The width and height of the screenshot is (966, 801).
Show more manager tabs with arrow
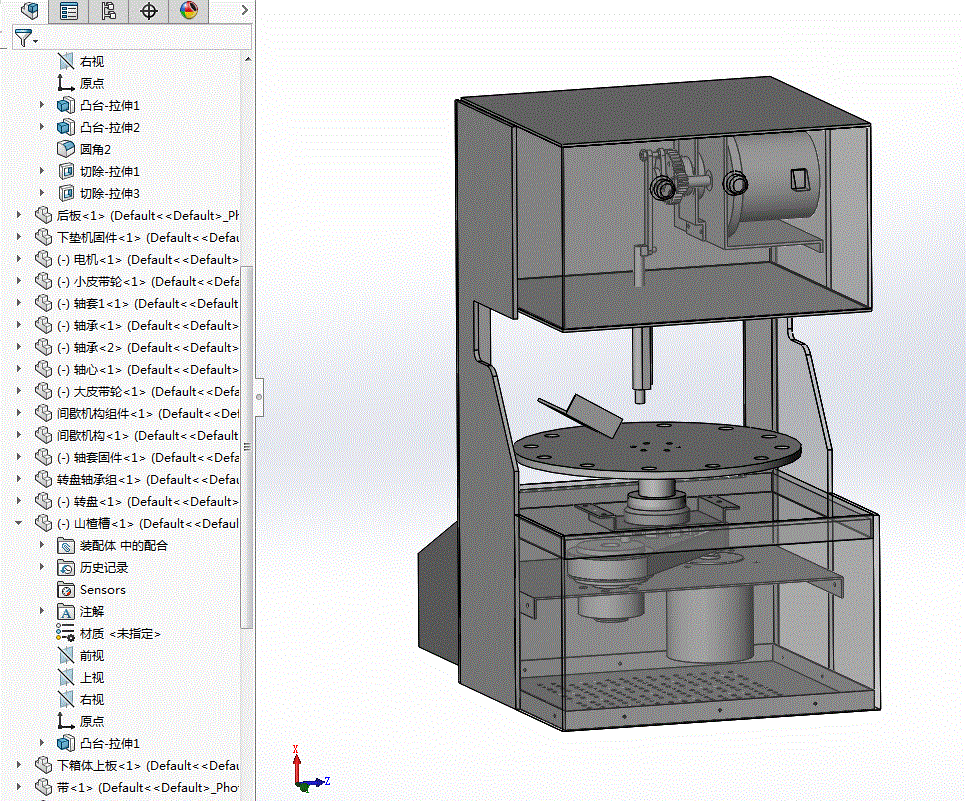[x=245, y=10]
